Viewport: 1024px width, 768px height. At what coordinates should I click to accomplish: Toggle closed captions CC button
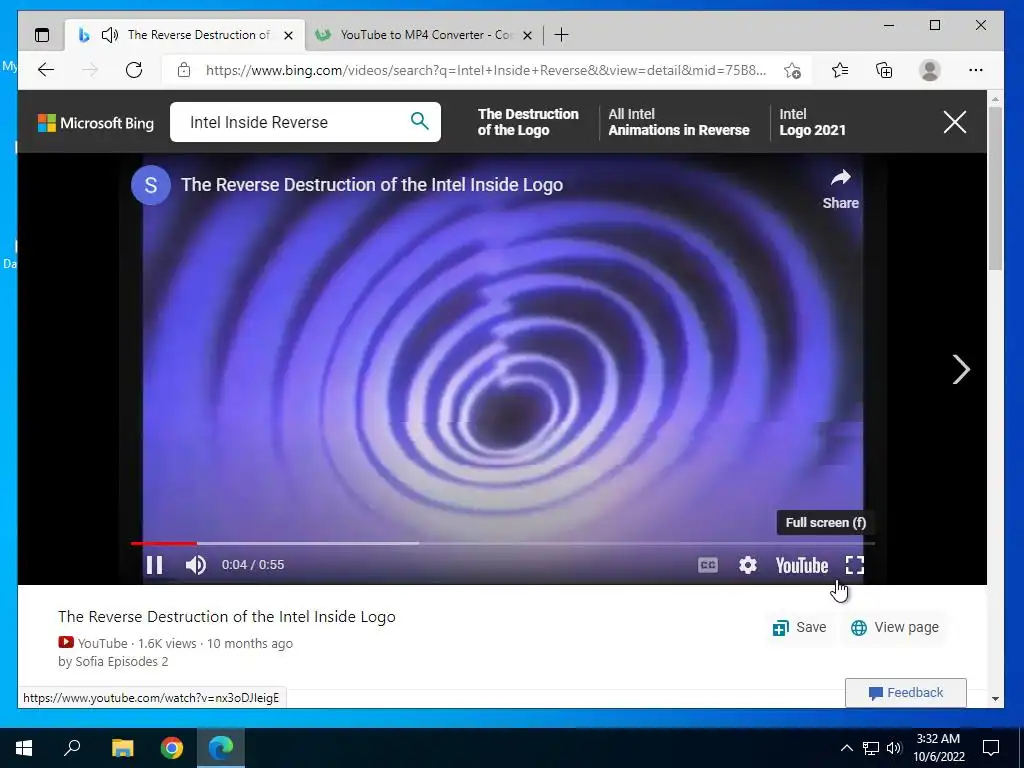point(708,565)
